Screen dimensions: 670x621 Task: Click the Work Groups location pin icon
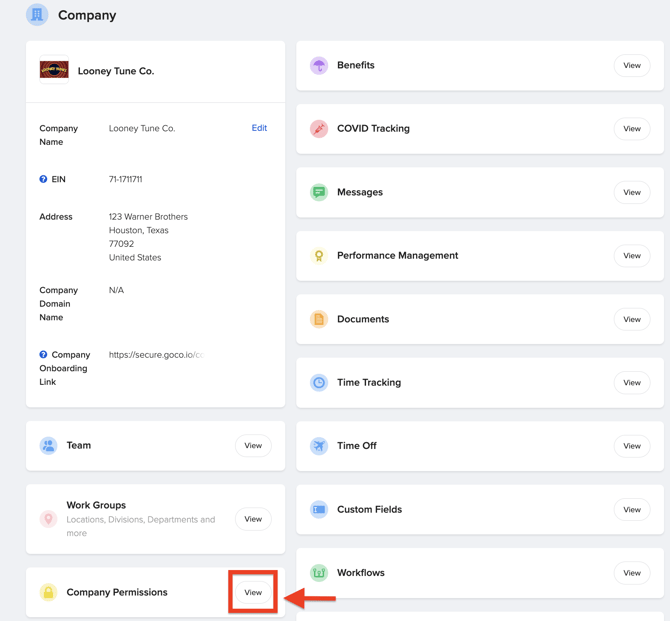click(x=48, y=519)
